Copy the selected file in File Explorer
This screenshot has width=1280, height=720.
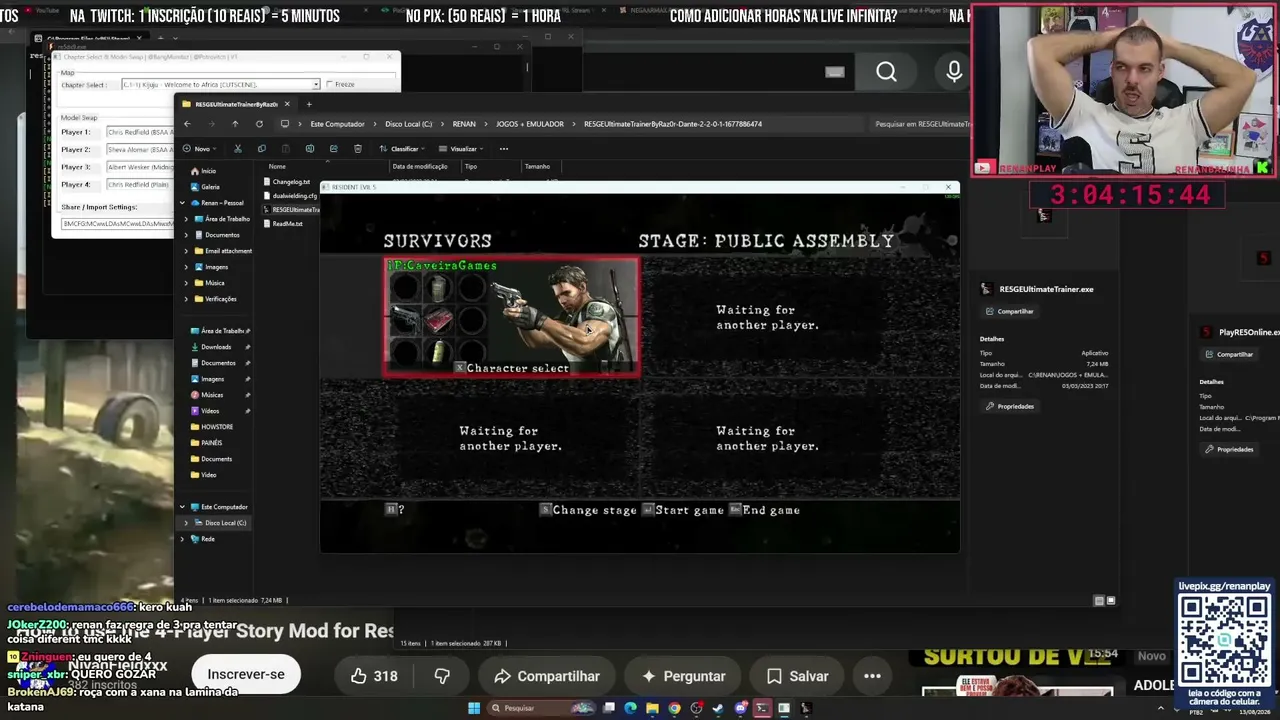point(261,149)
